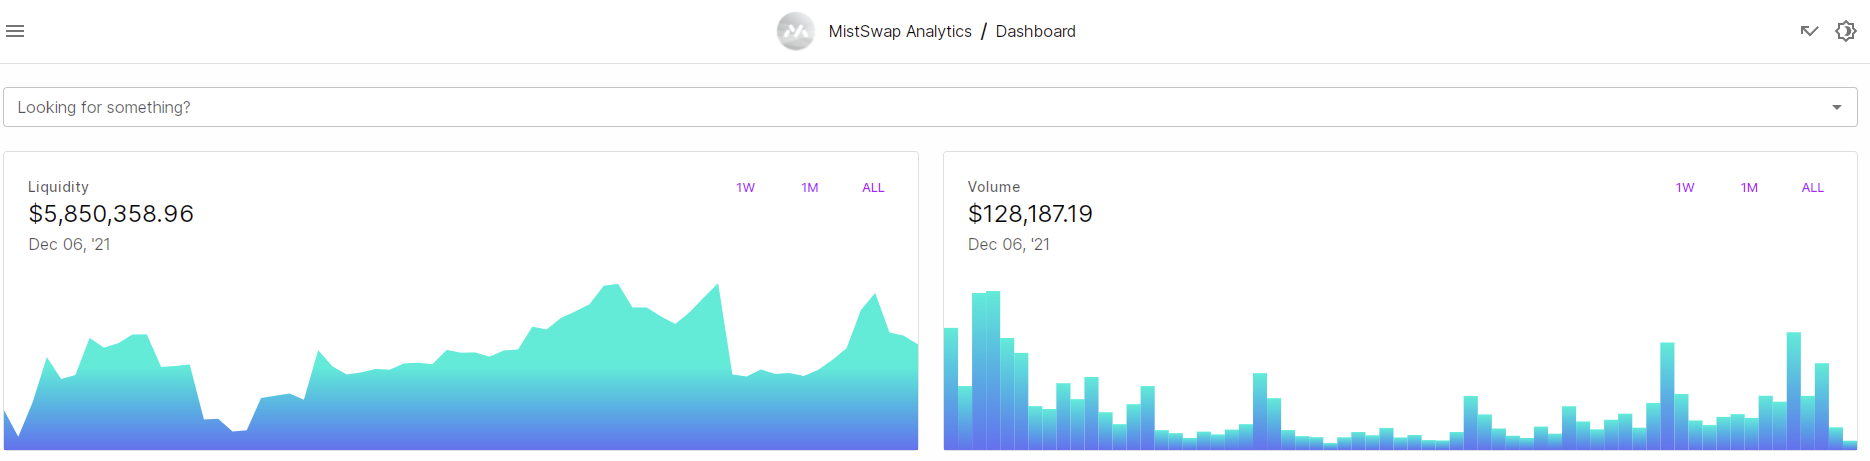
Task: Click the chart trend icon in header
Action: [1809, 31]
